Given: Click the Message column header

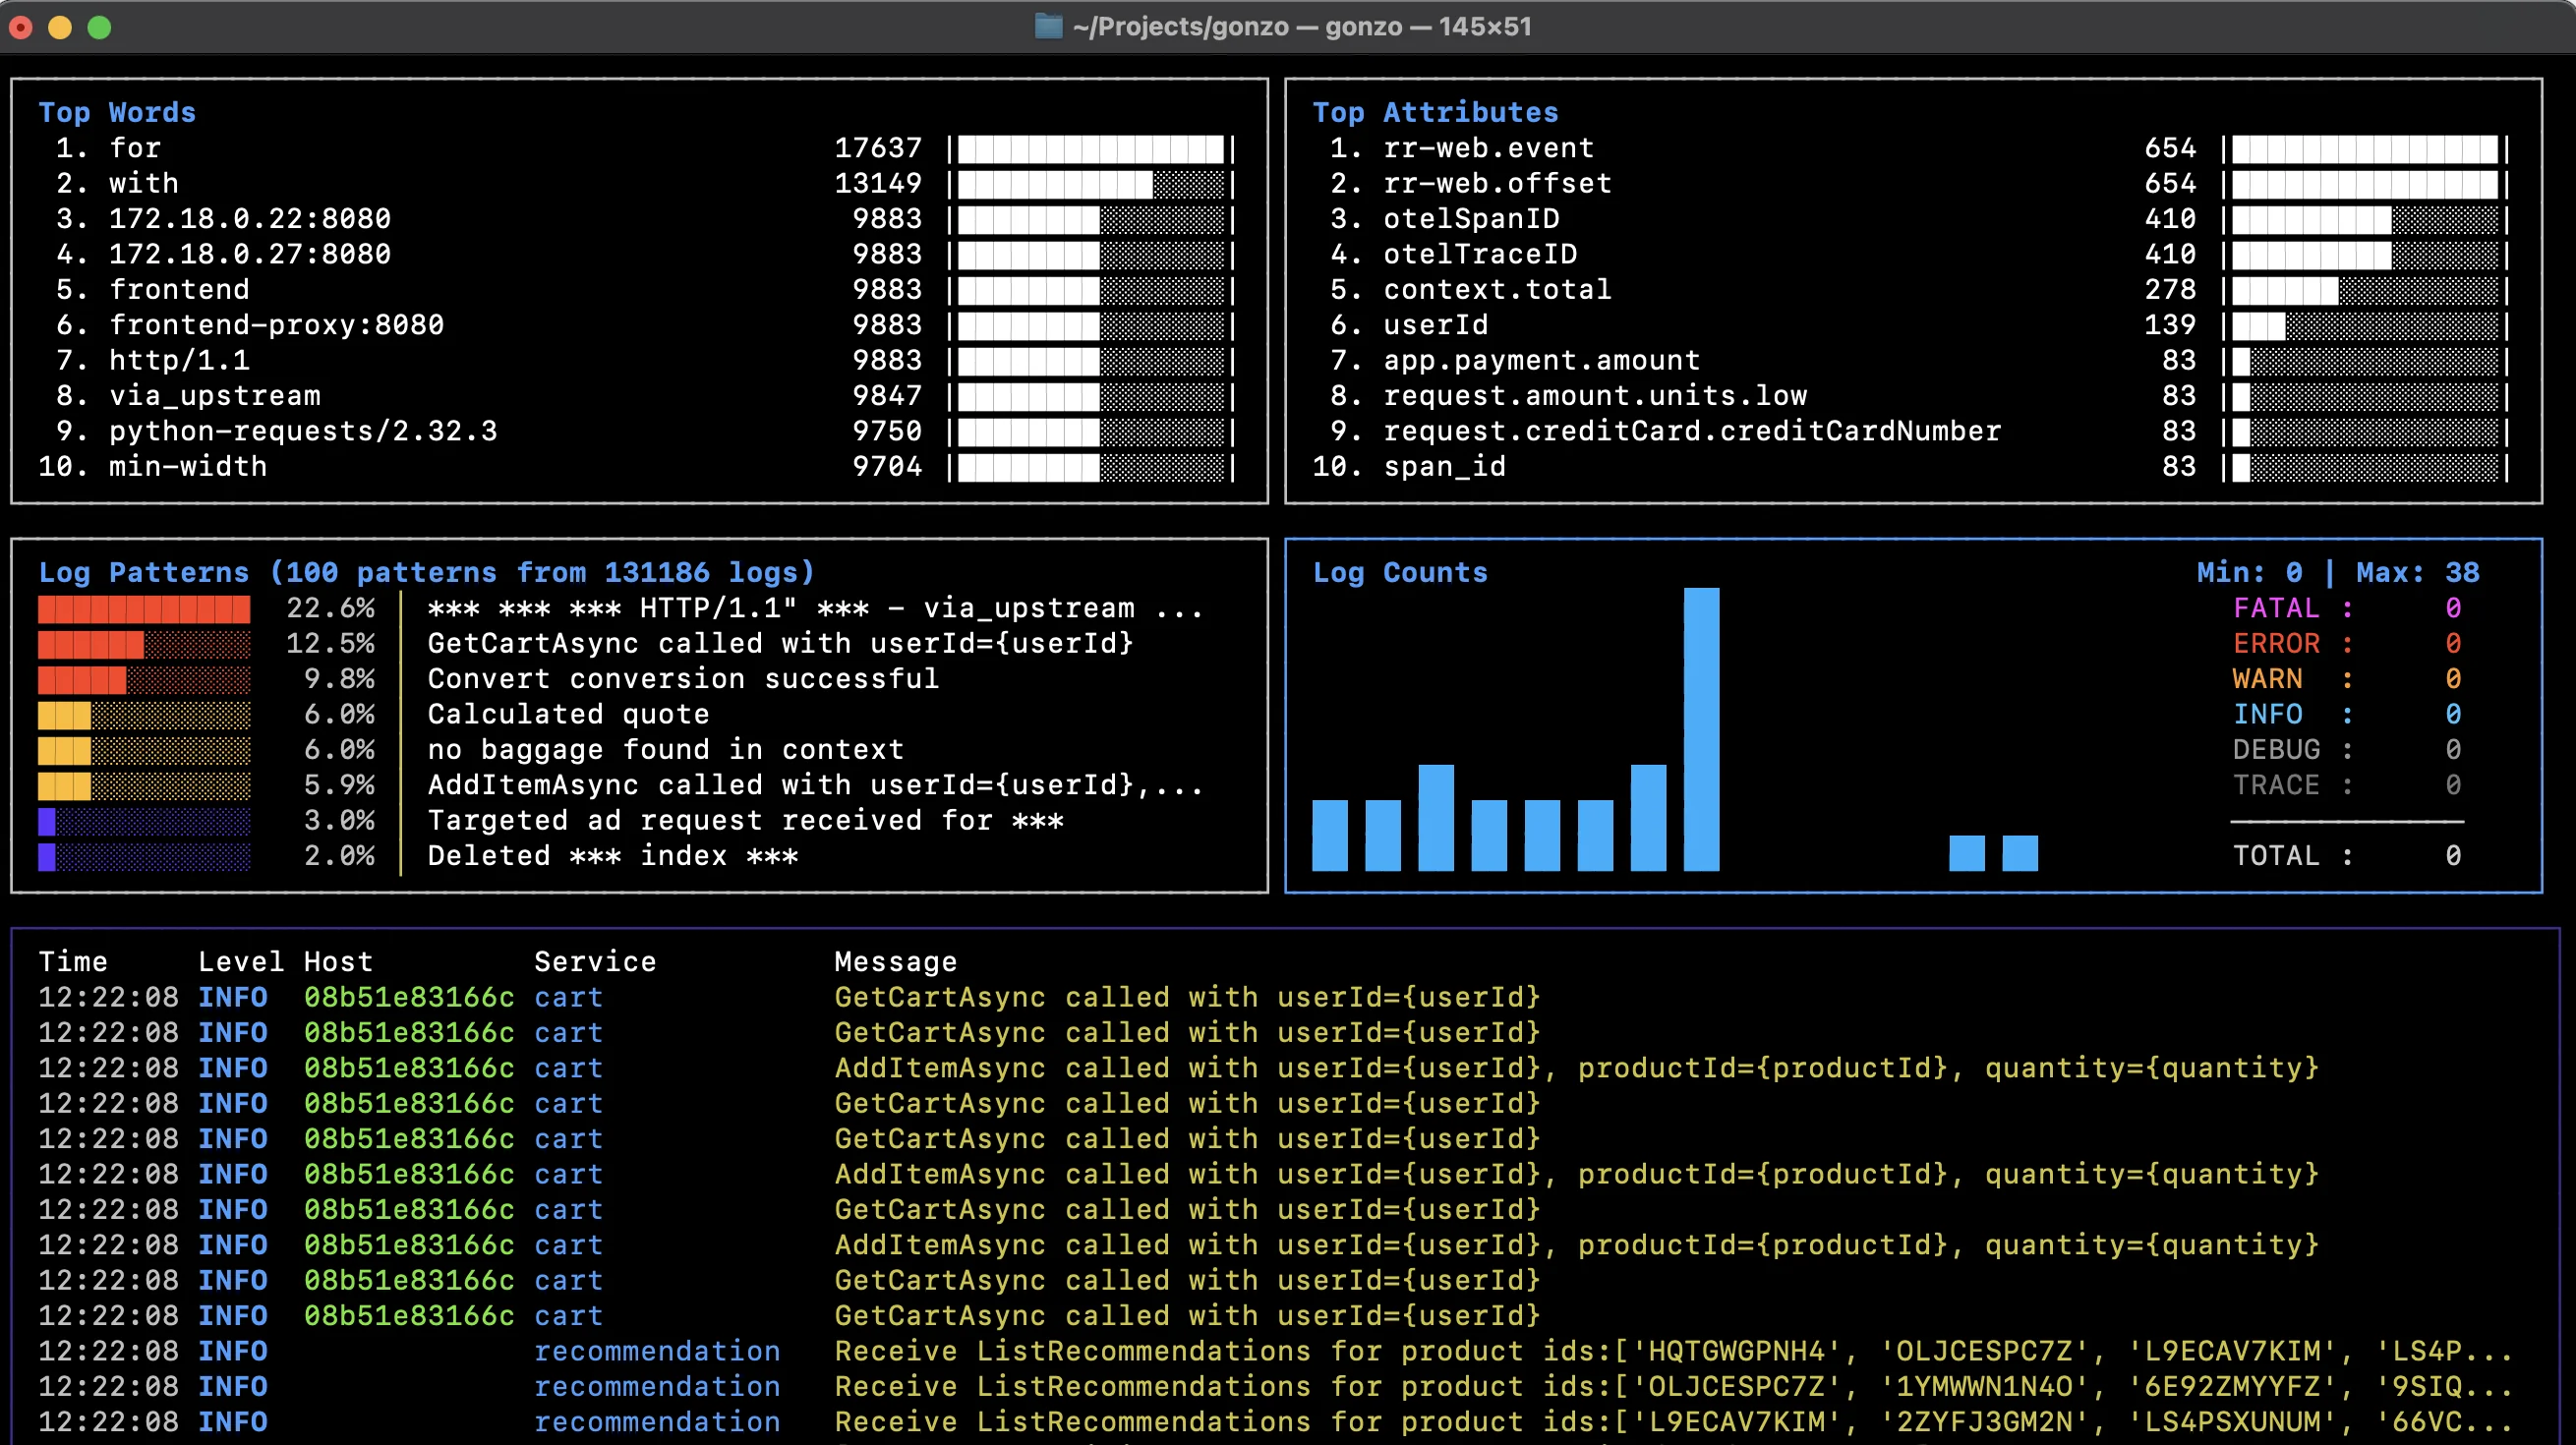Looking at the screenshot, I should (895, 961).
